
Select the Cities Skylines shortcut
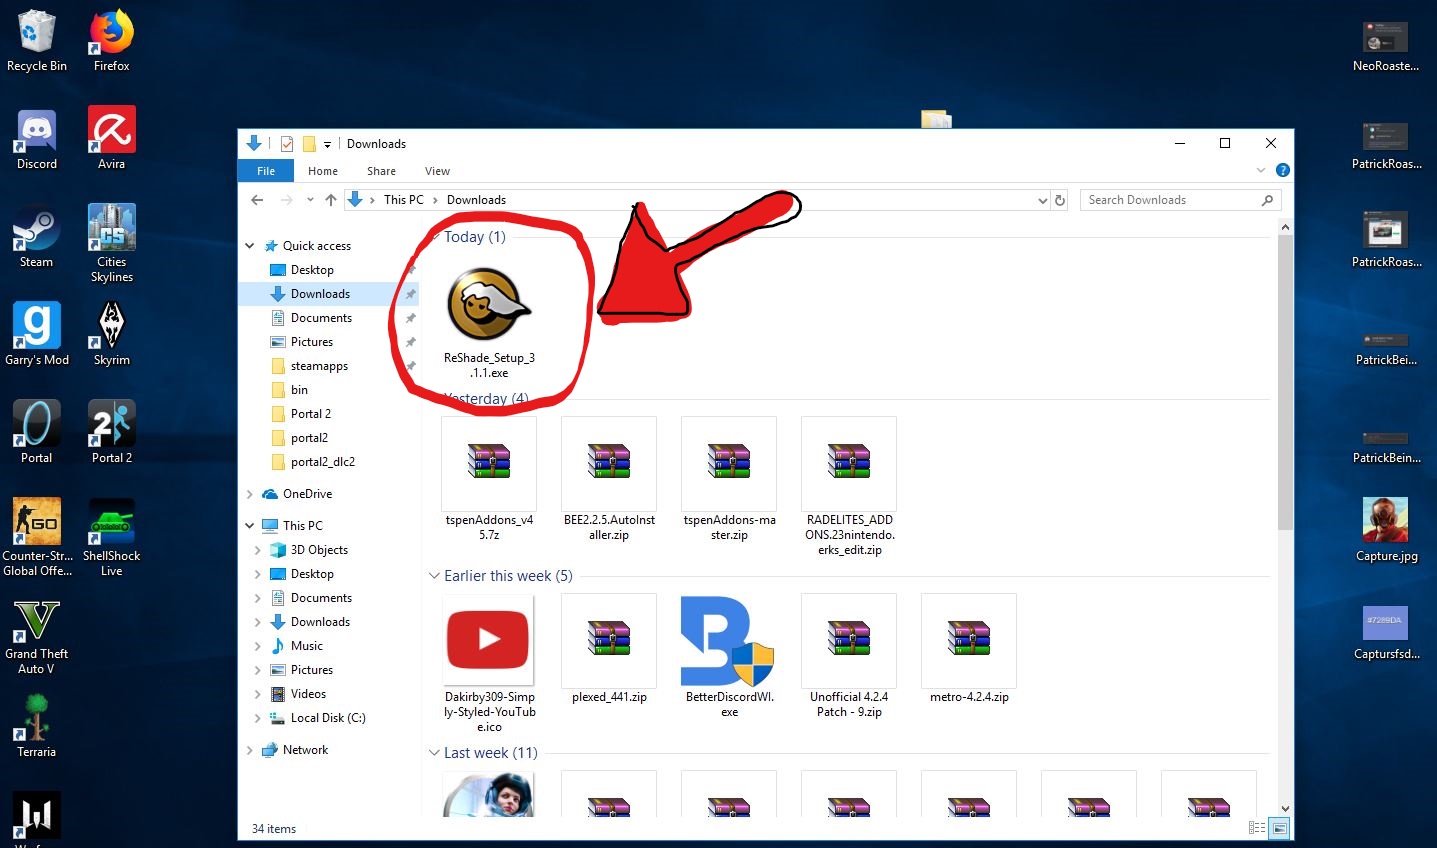click(112, 244)
